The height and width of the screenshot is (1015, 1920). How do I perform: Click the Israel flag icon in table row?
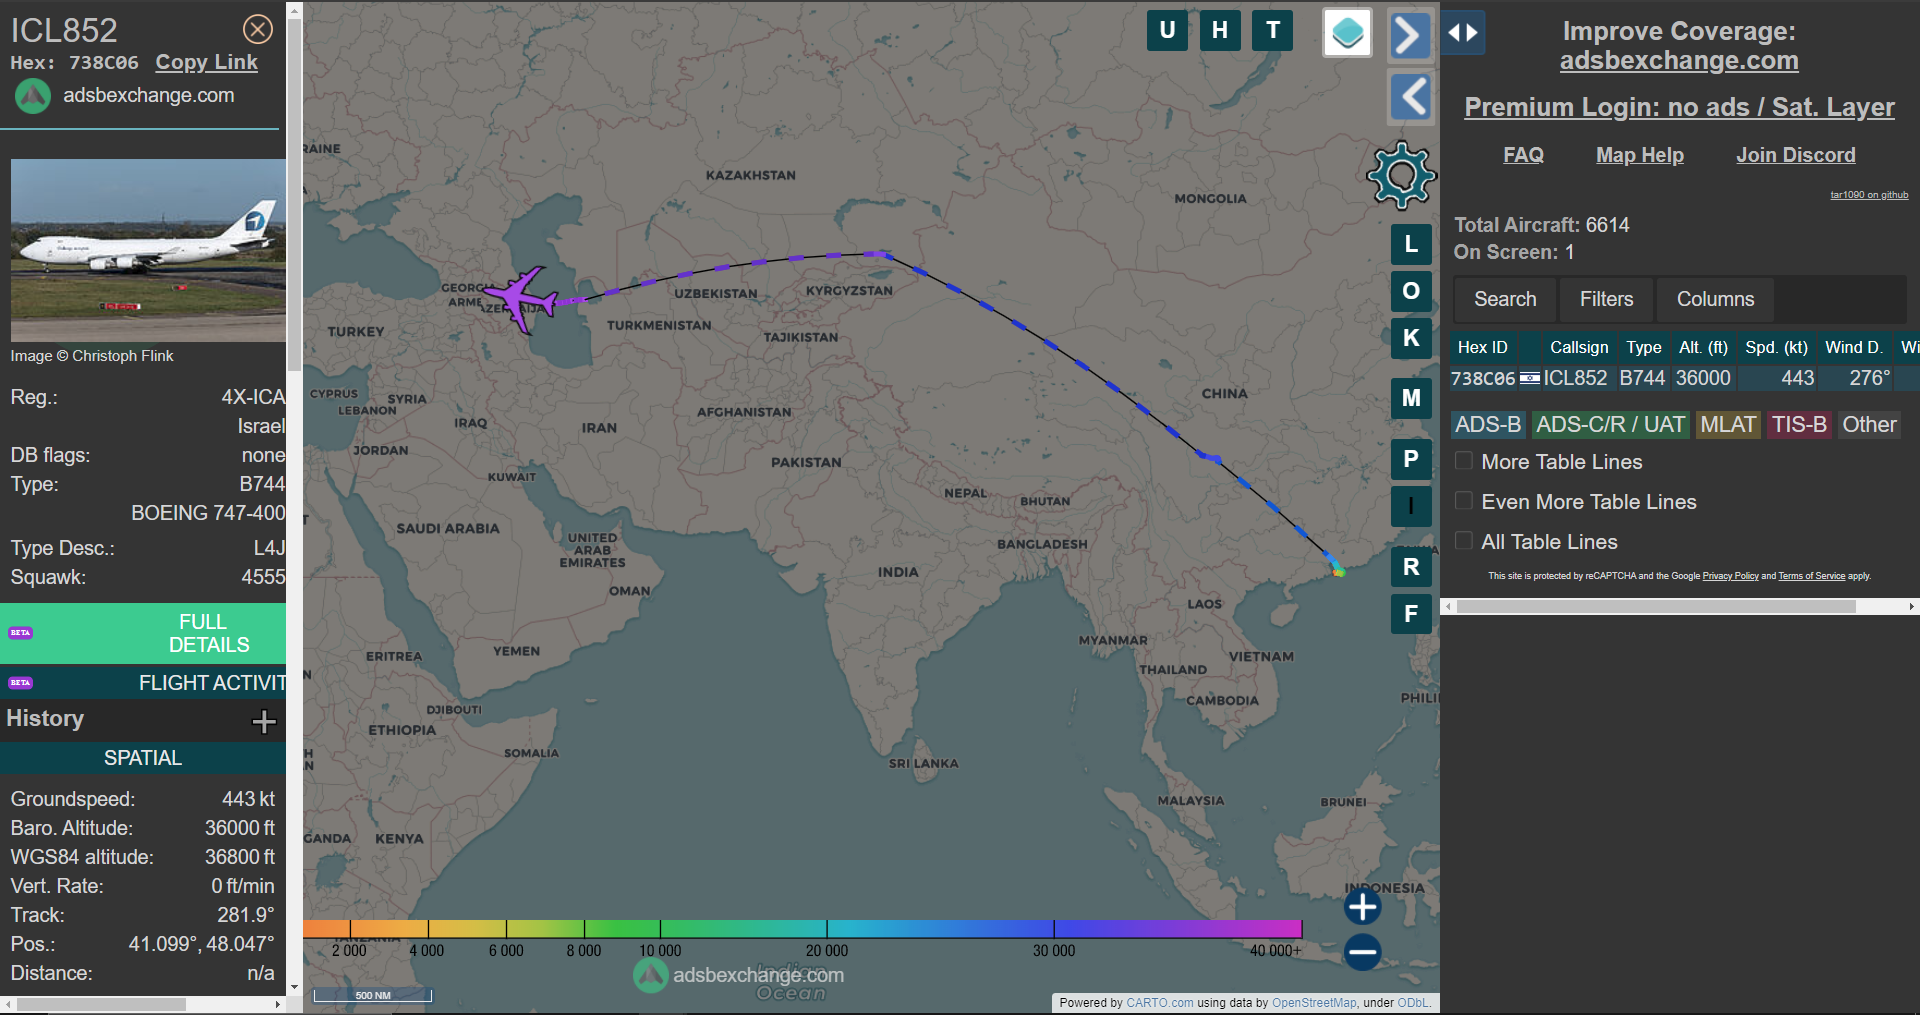1530,378
